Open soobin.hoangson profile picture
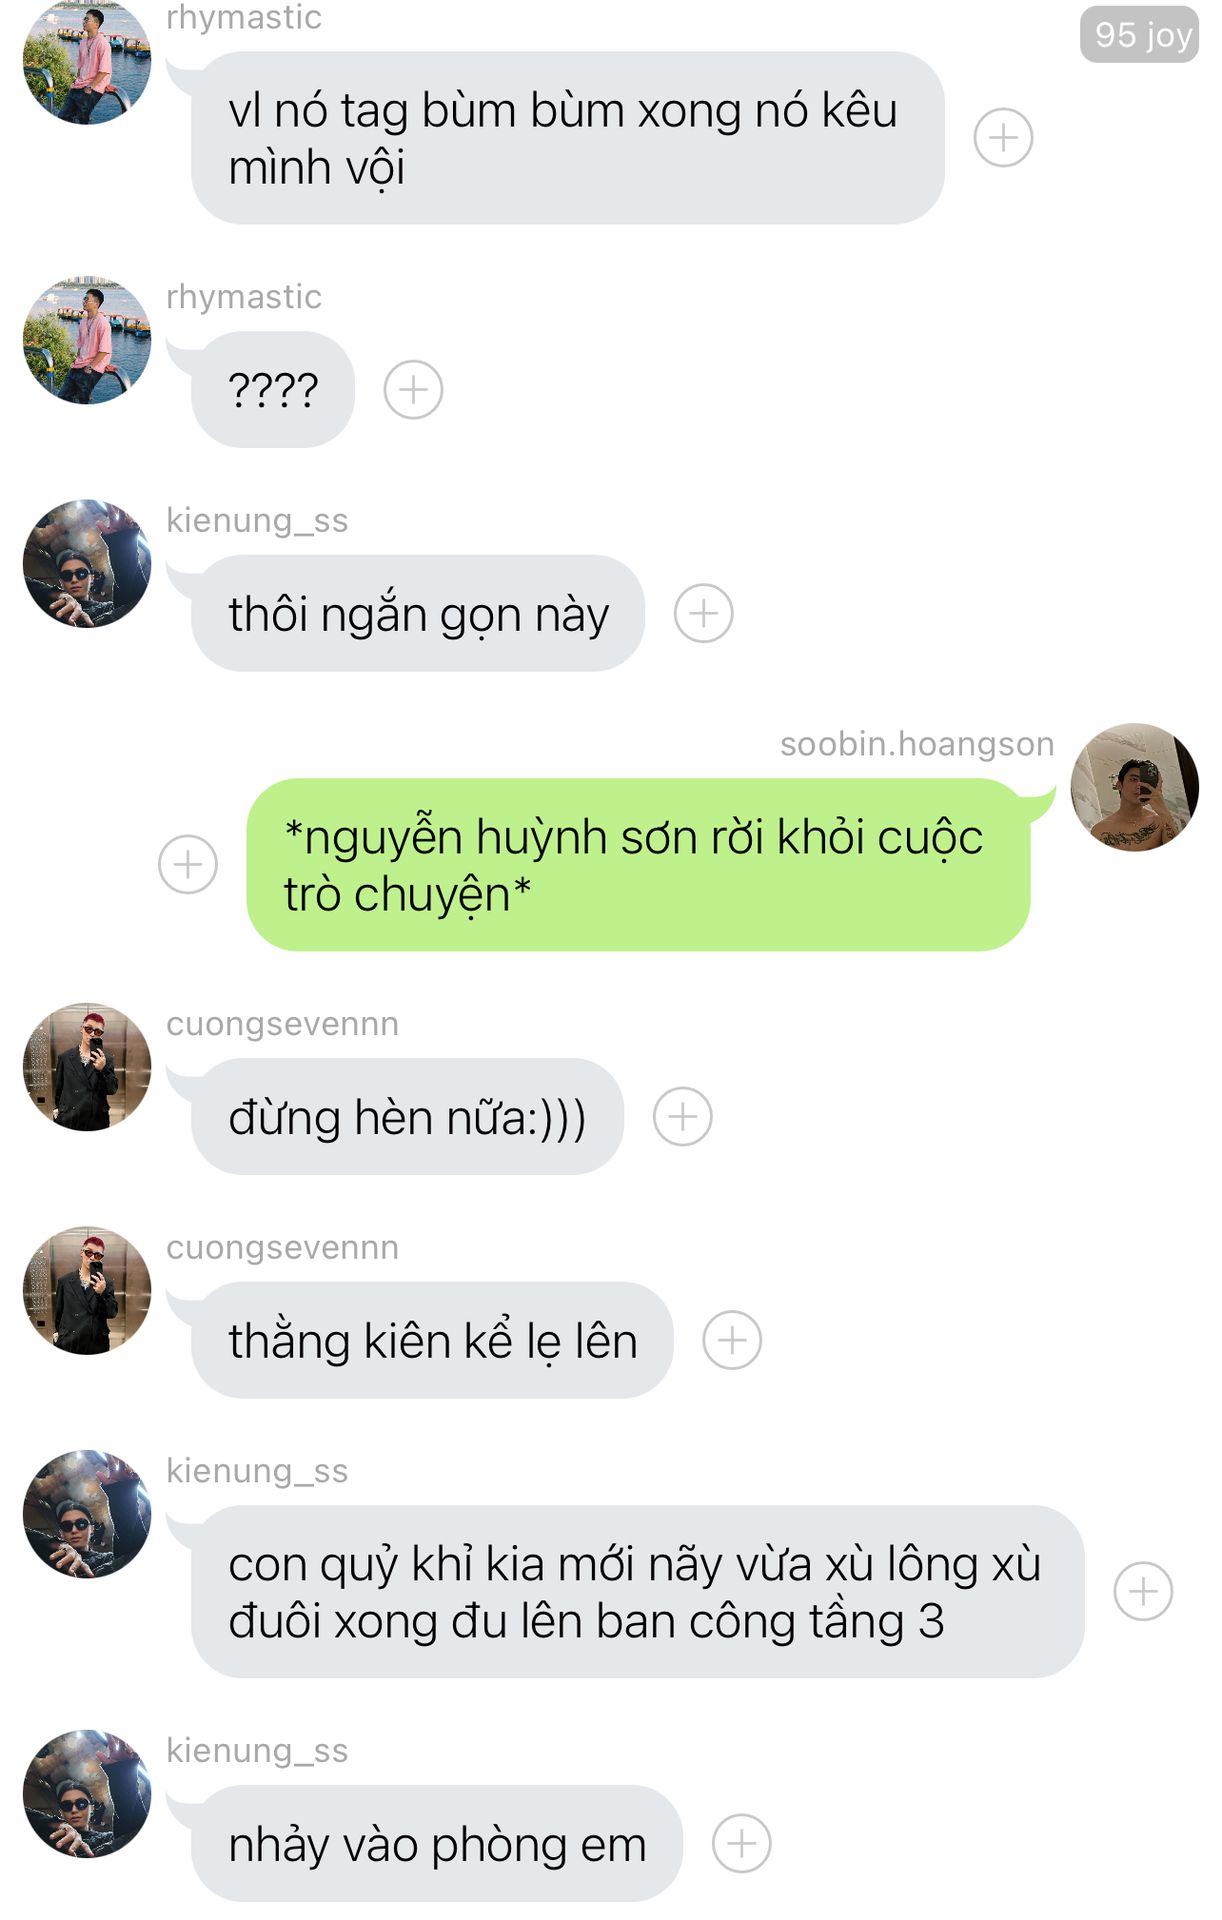 (x=1134, y=787)
